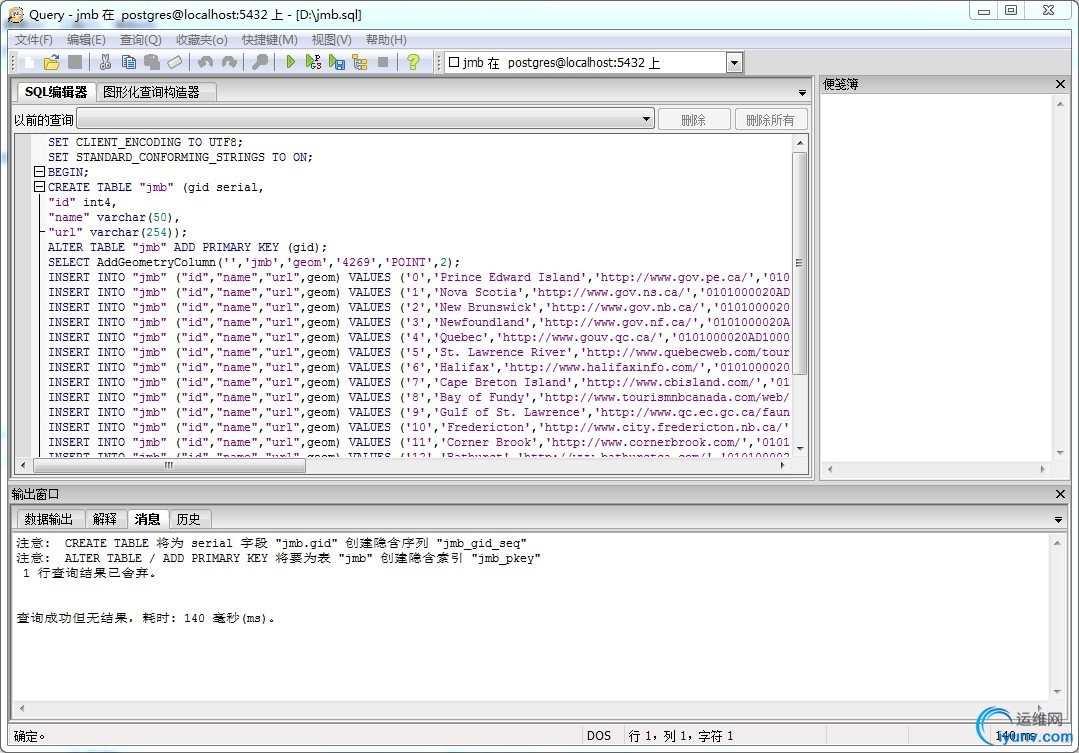Click the 删除 button
Viewport: 1079px width, 753px height.
(x=693, y=119)
